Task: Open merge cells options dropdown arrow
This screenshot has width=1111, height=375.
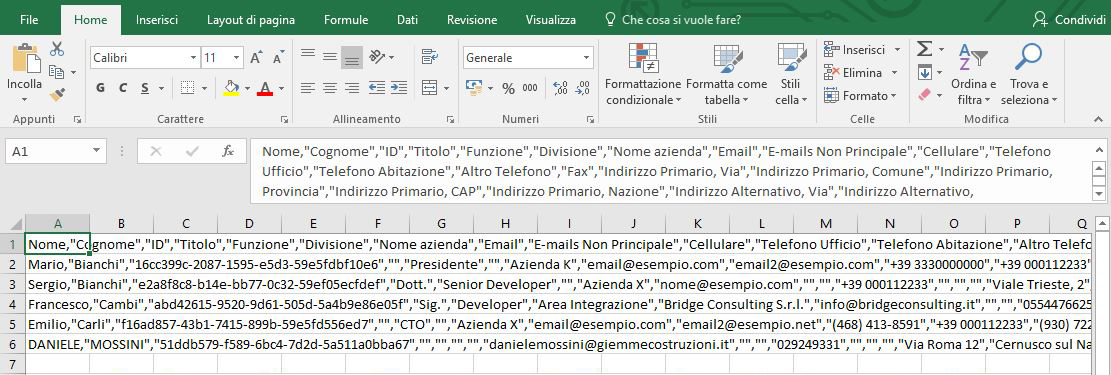Action: coord(447,89)
